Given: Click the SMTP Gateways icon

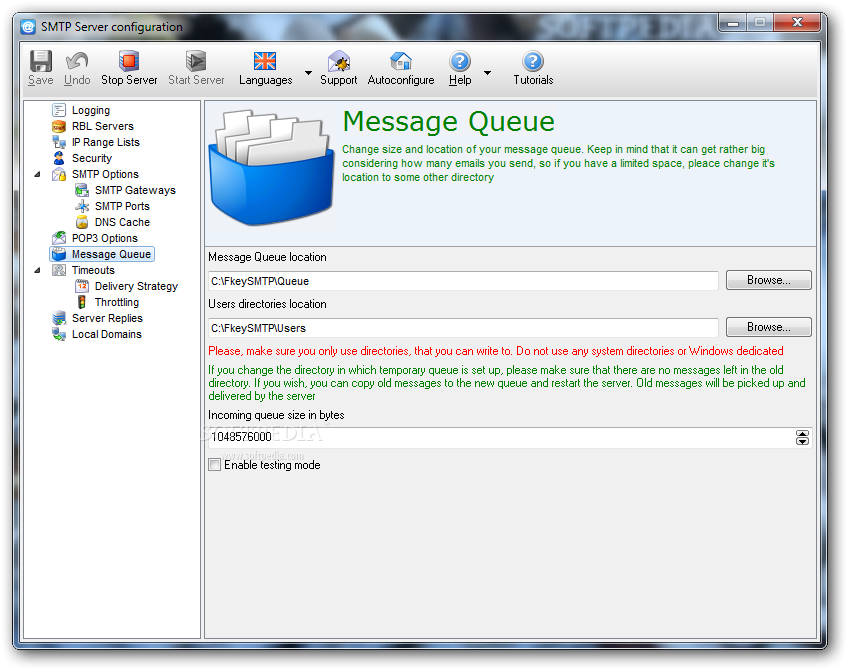Looking at the screenshot, I should pyautogui.click(x=82, y=190).
